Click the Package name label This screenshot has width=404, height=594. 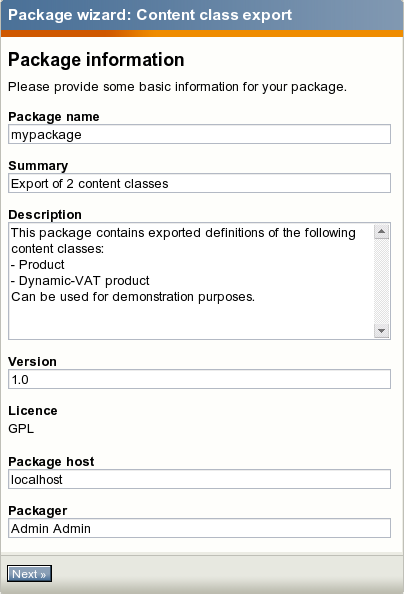(x=54, y=117)
